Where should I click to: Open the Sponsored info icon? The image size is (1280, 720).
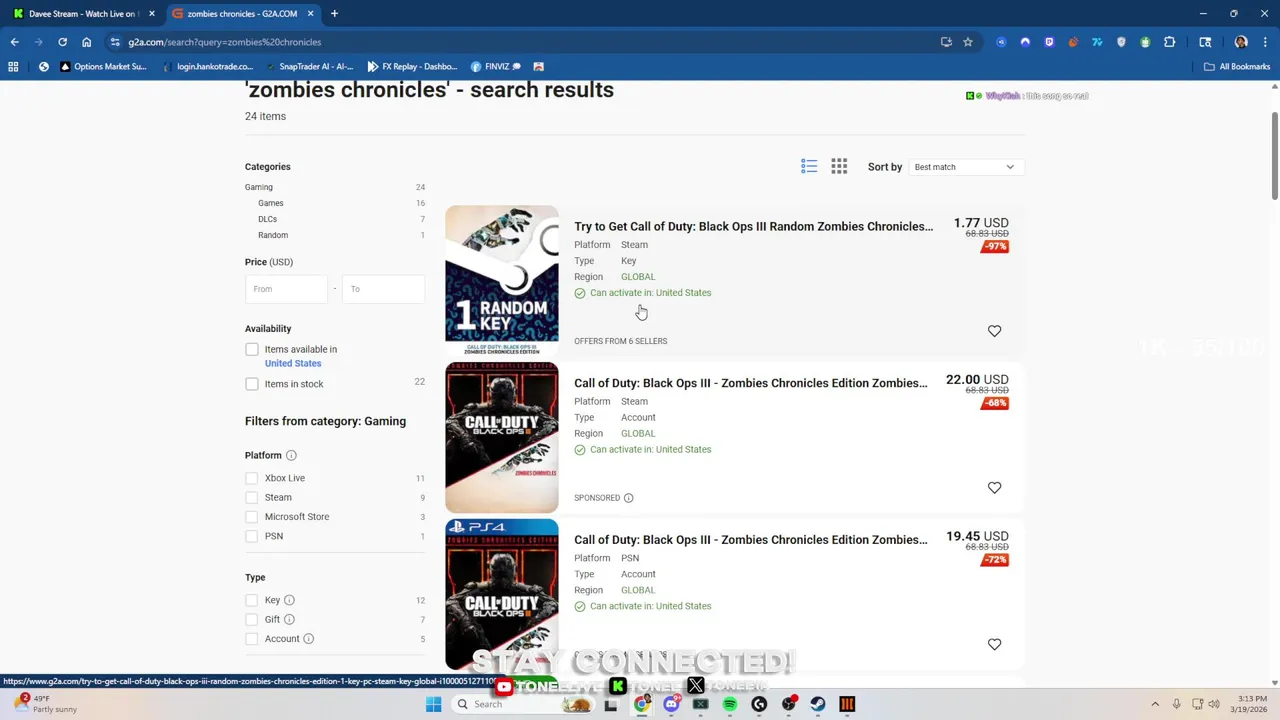click(x=628, y=498)
